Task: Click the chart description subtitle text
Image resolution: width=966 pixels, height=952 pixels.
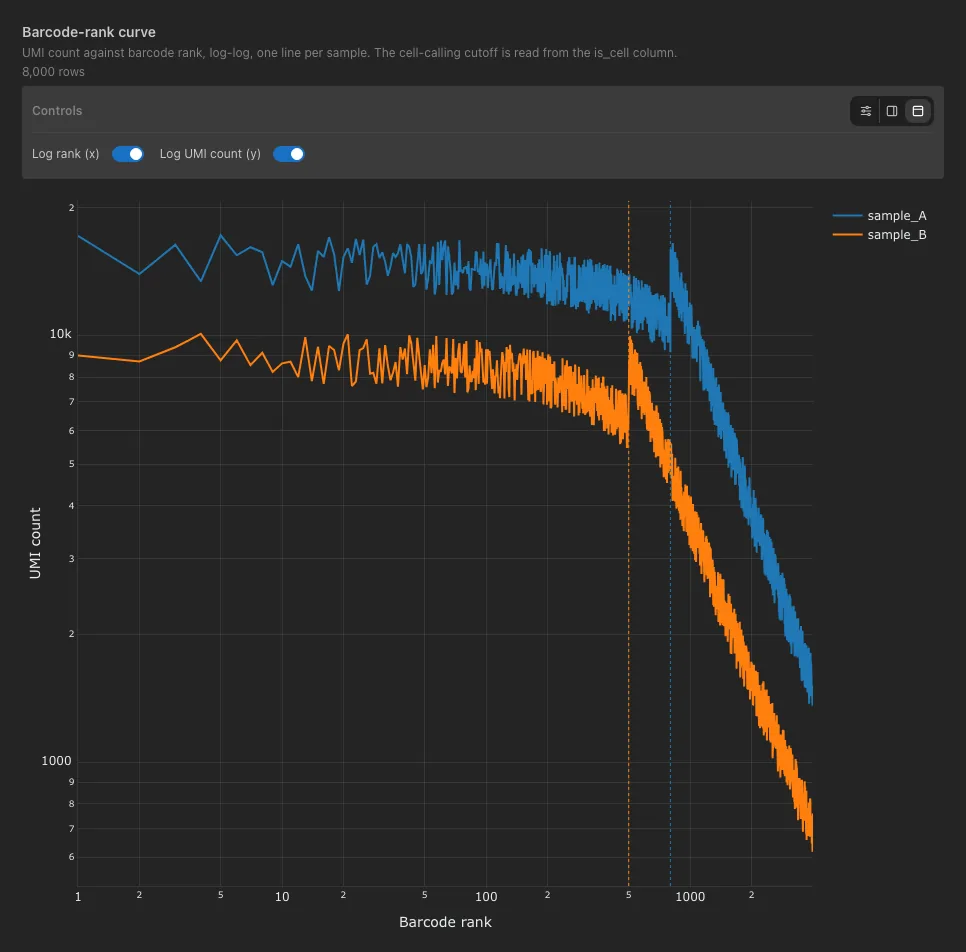Action: tap(349, 53)
